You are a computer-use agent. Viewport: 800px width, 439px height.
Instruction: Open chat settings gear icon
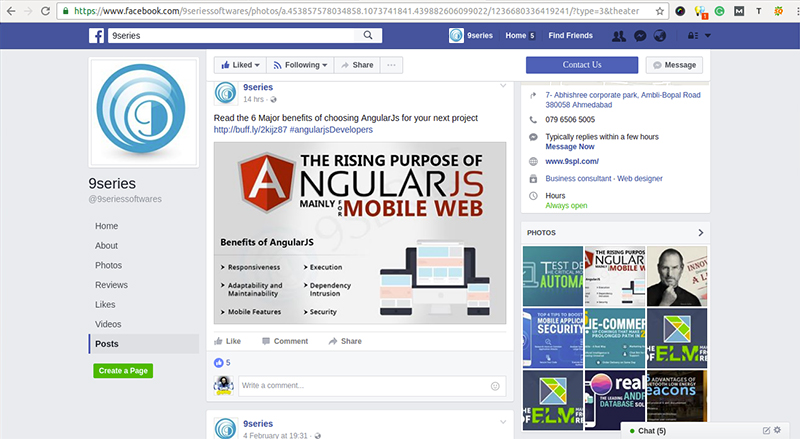(x=777, y=430)
